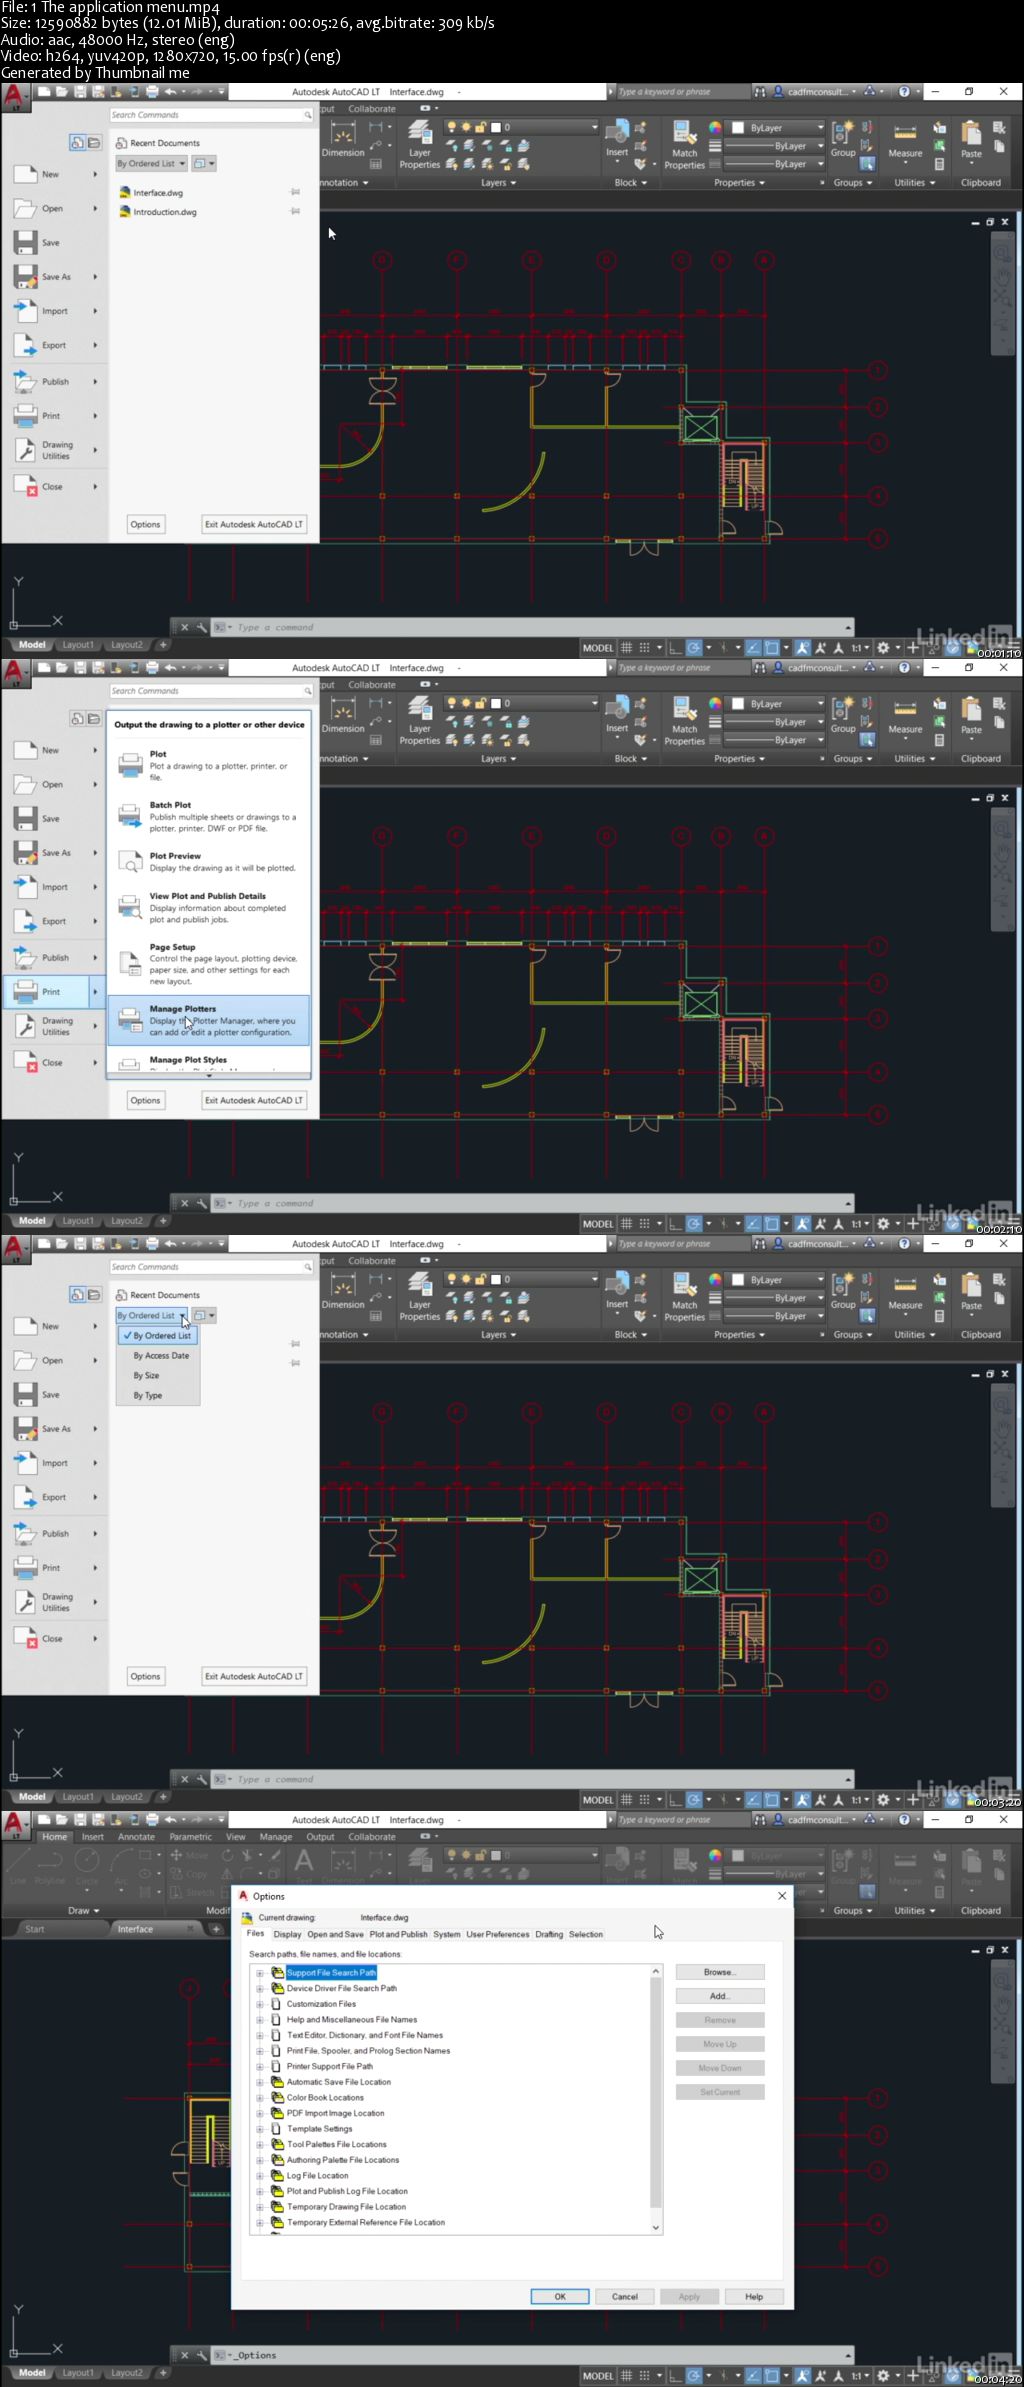Go to User Preferences tab

click(497, 1934)
